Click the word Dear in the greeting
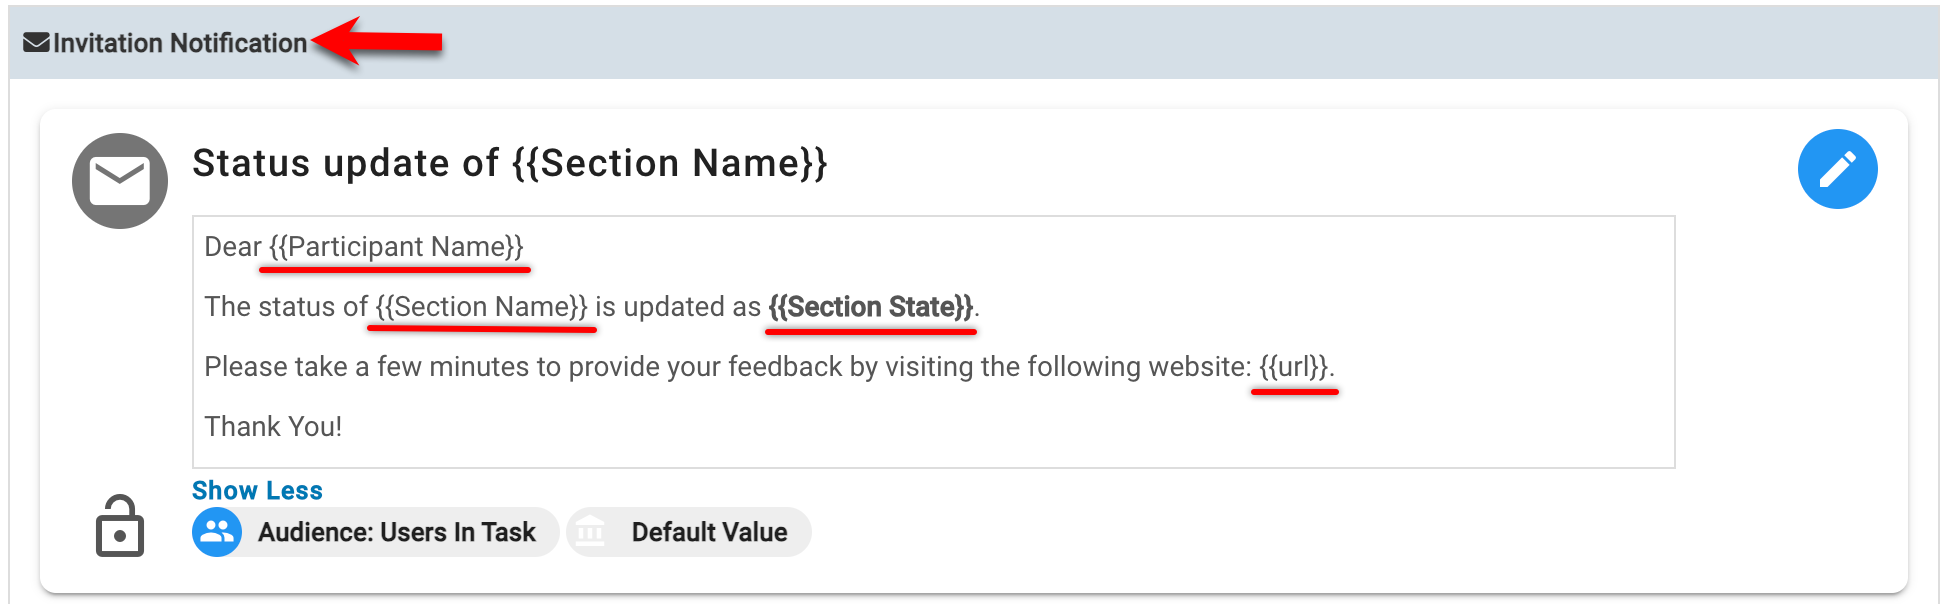The width and height of the screenshot is (1950, 604). tap(232, 247)
